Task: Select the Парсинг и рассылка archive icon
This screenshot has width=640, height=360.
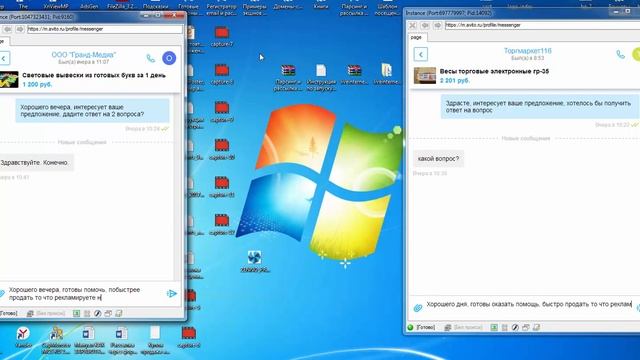Action: point(288,78)
